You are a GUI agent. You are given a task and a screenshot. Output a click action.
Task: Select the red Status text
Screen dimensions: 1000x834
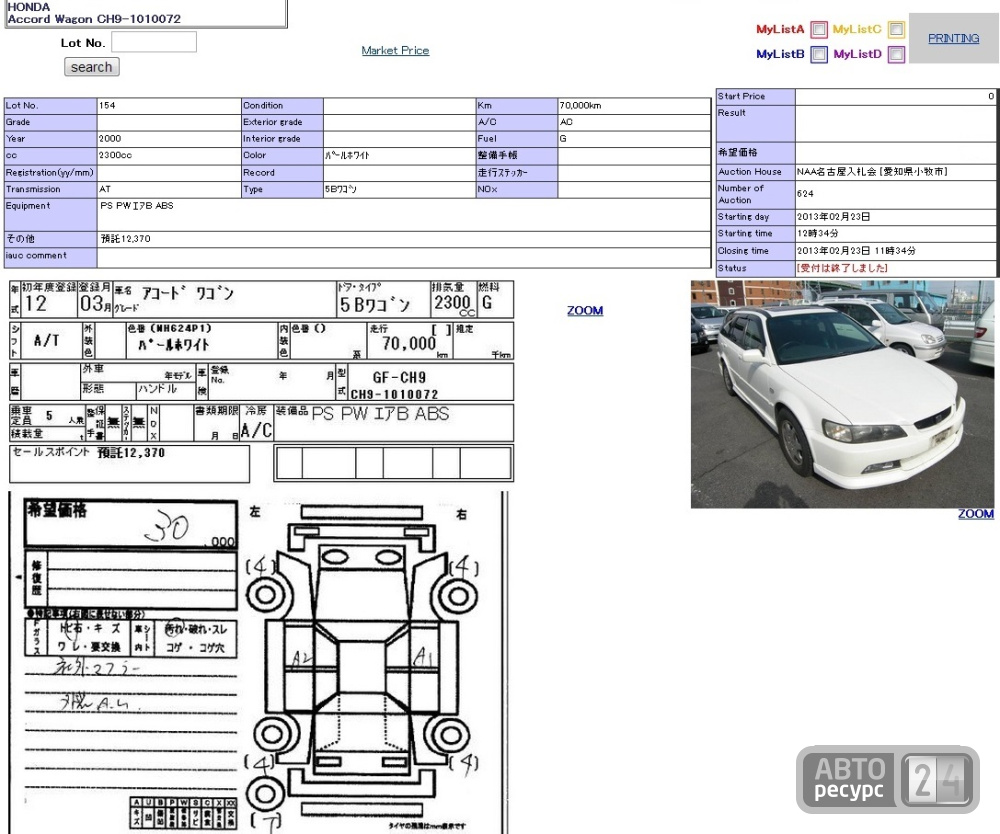pos(842,268)
